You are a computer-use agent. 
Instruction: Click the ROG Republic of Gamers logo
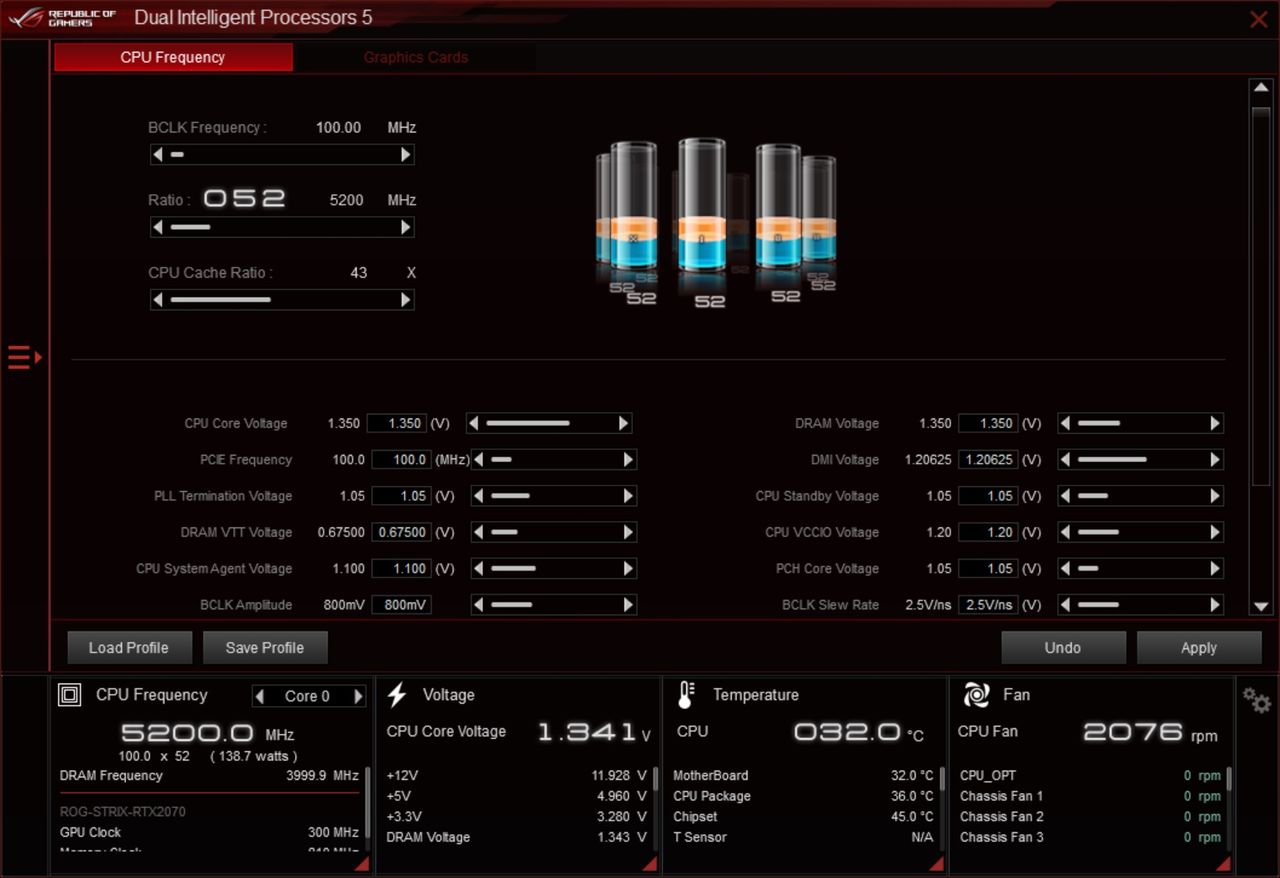click(x=62, y=17)
